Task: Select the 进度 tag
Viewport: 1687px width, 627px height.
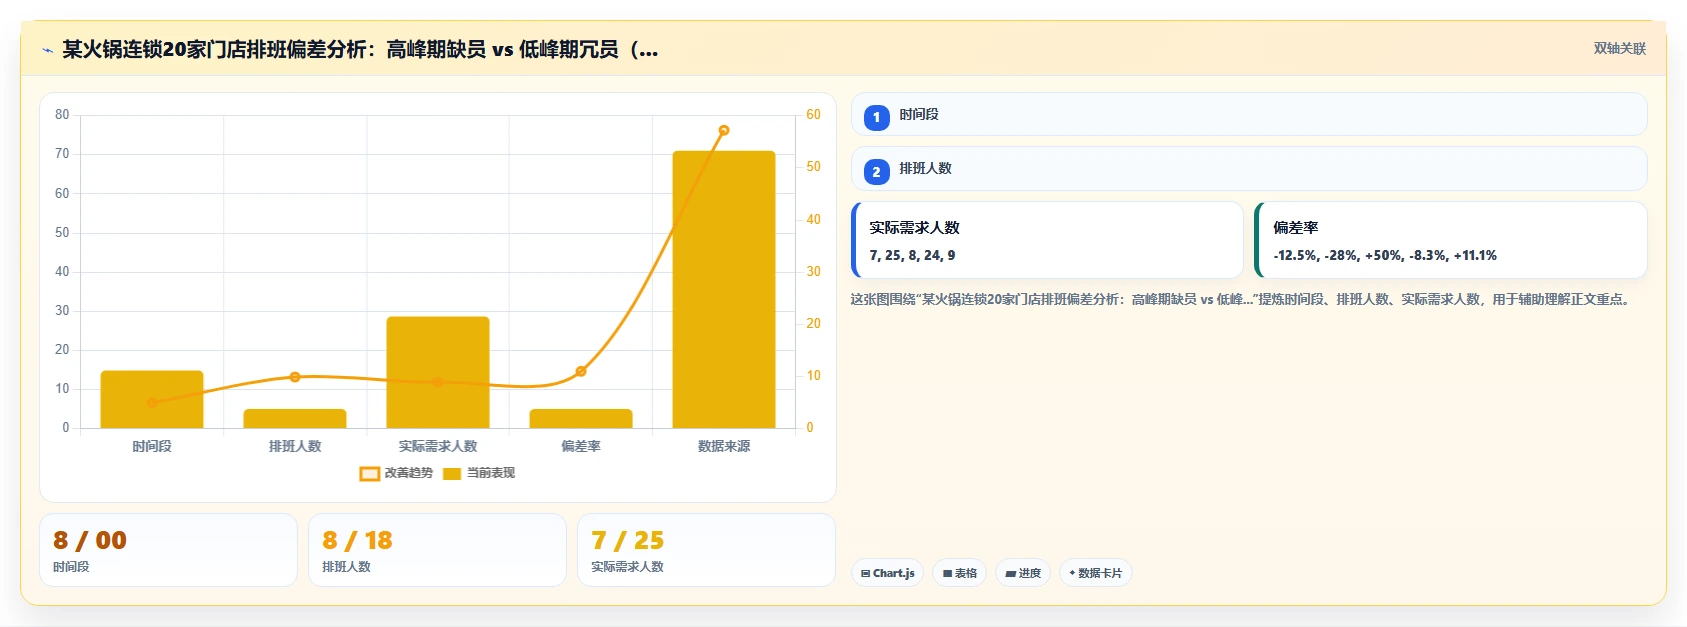Action: pos(1023,573)
